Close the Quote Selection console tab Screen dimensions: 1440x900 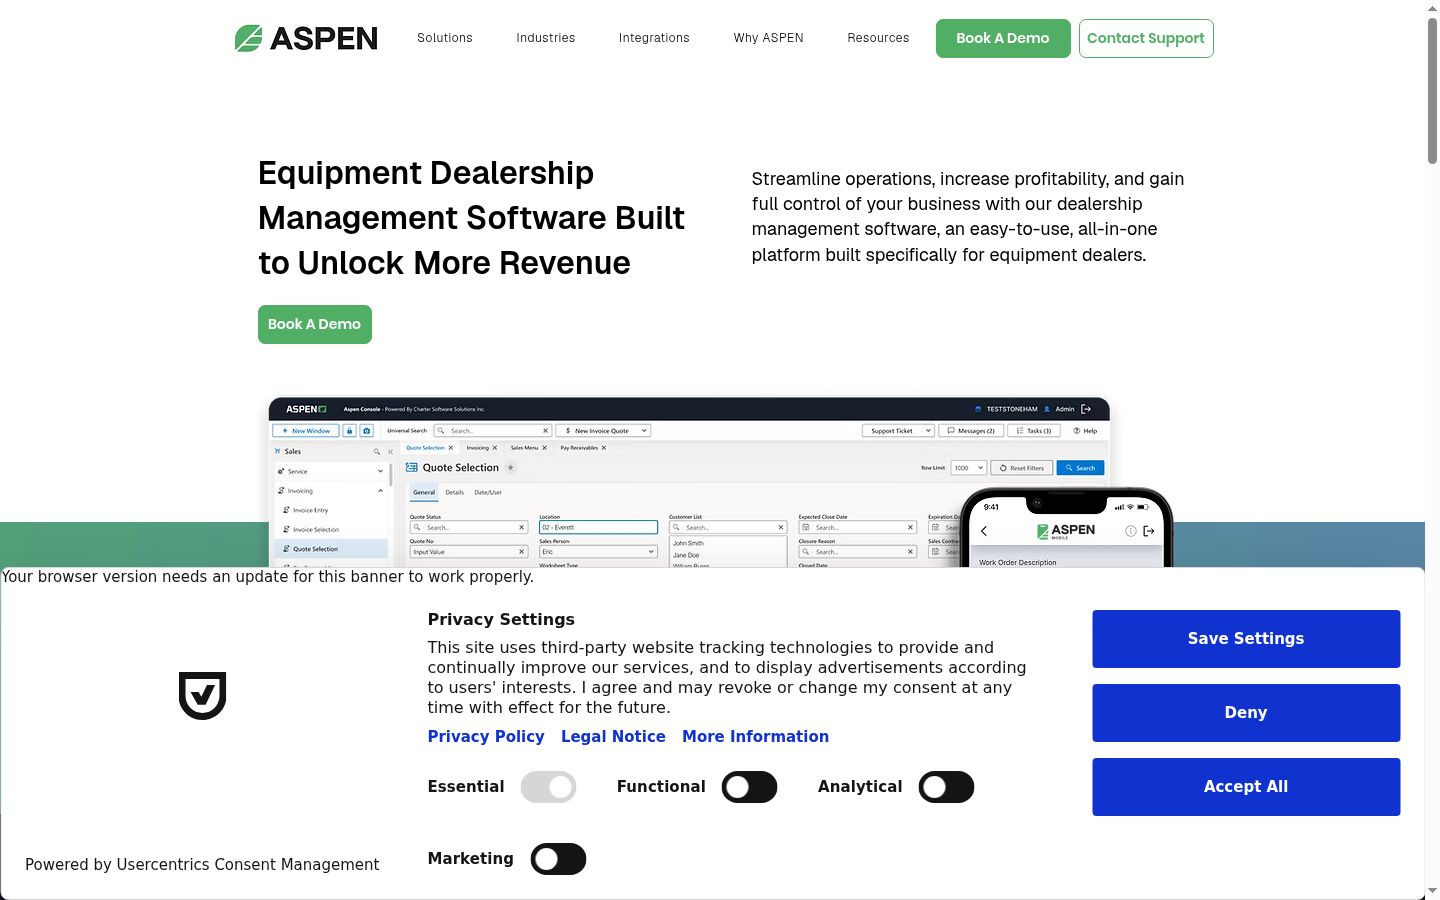[x=451, y=448]
